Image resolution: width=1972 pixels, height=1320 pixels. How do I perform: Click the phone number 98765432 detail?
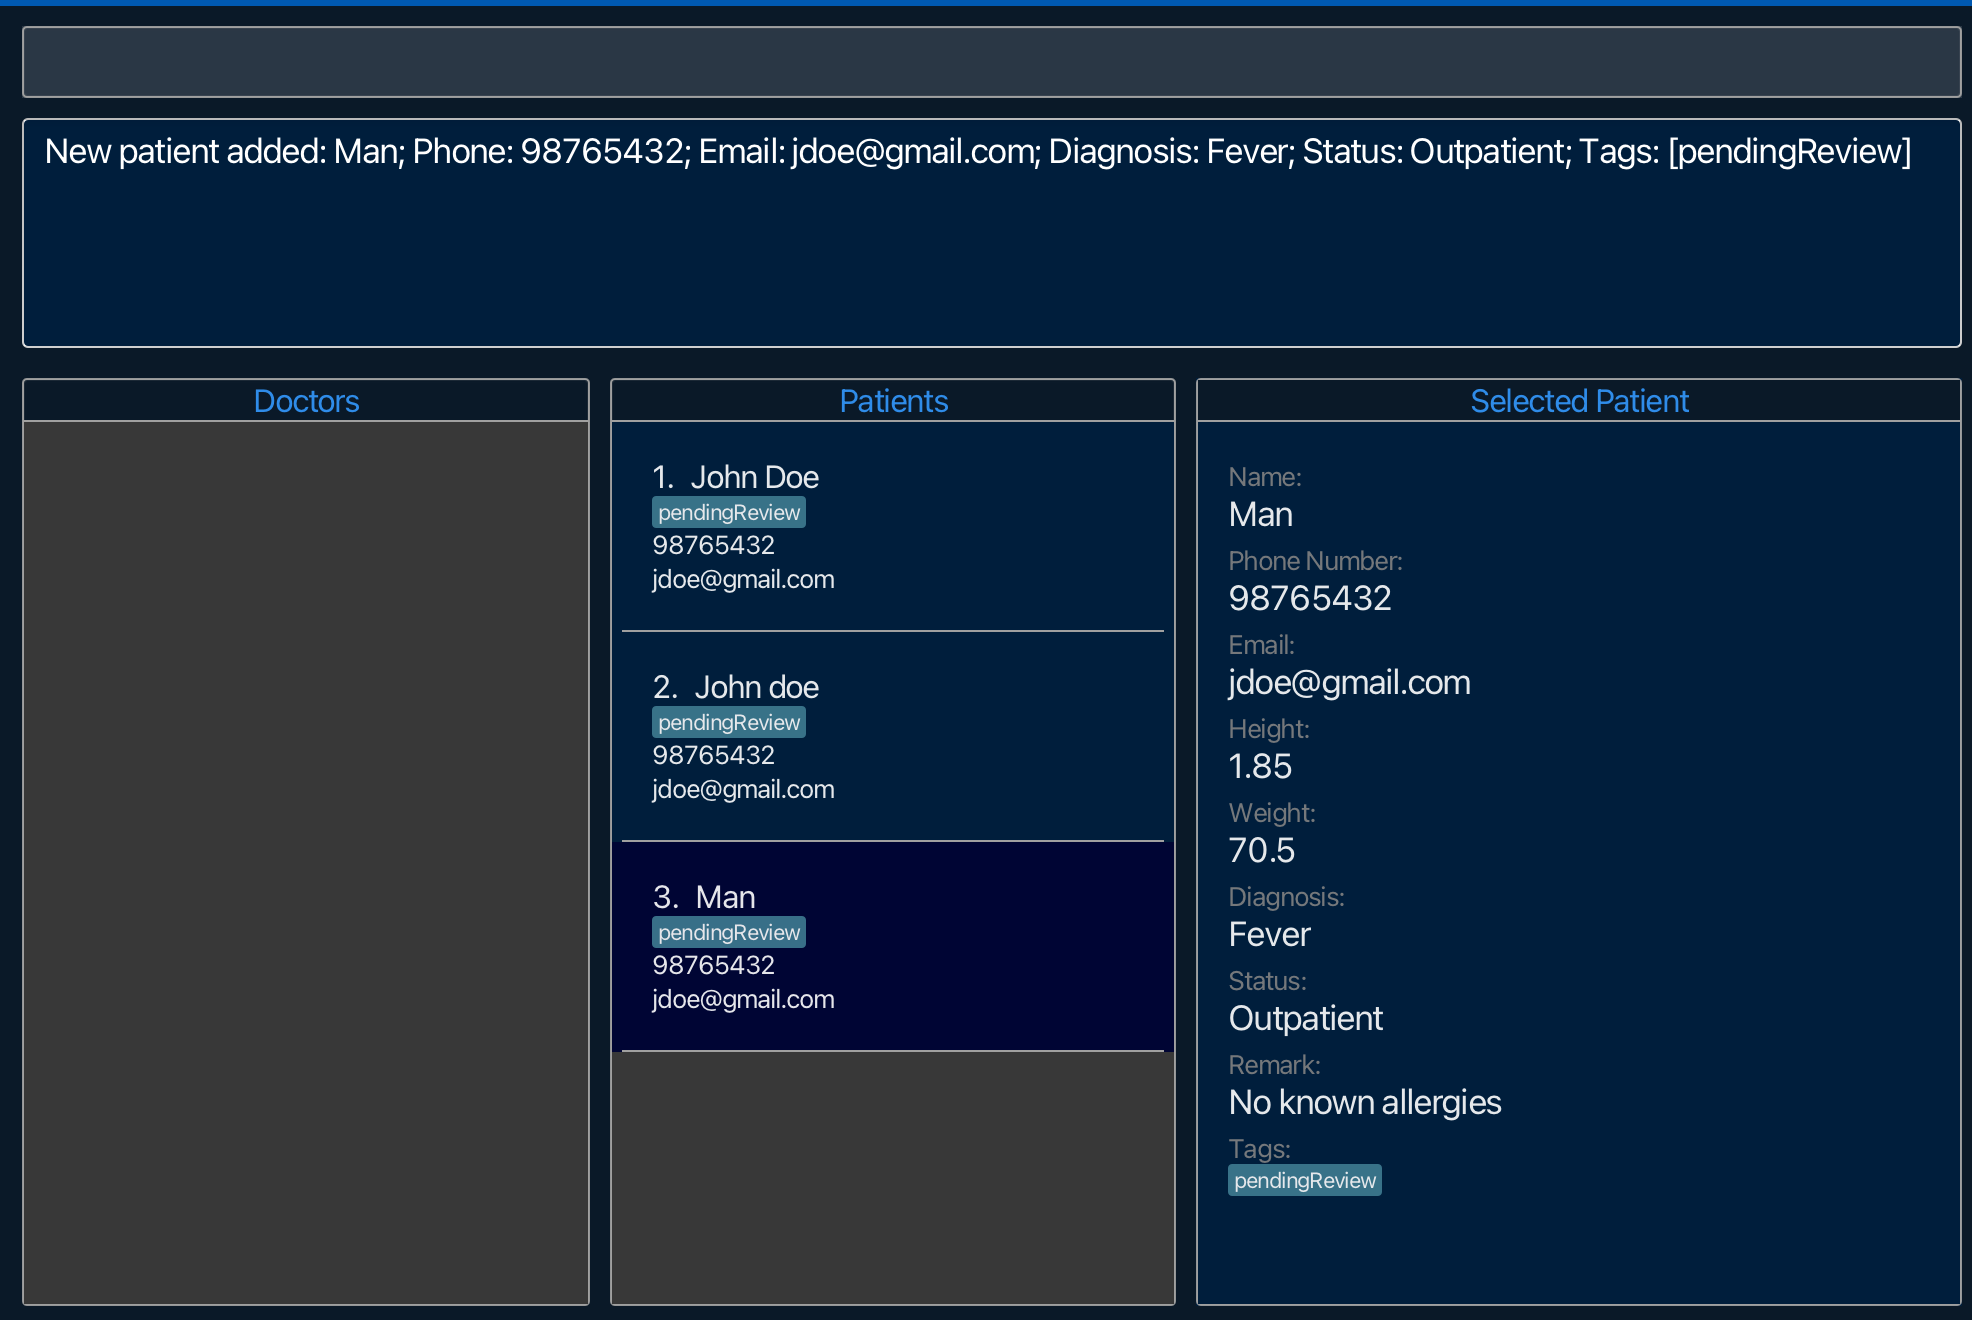tap(1309, 598)
